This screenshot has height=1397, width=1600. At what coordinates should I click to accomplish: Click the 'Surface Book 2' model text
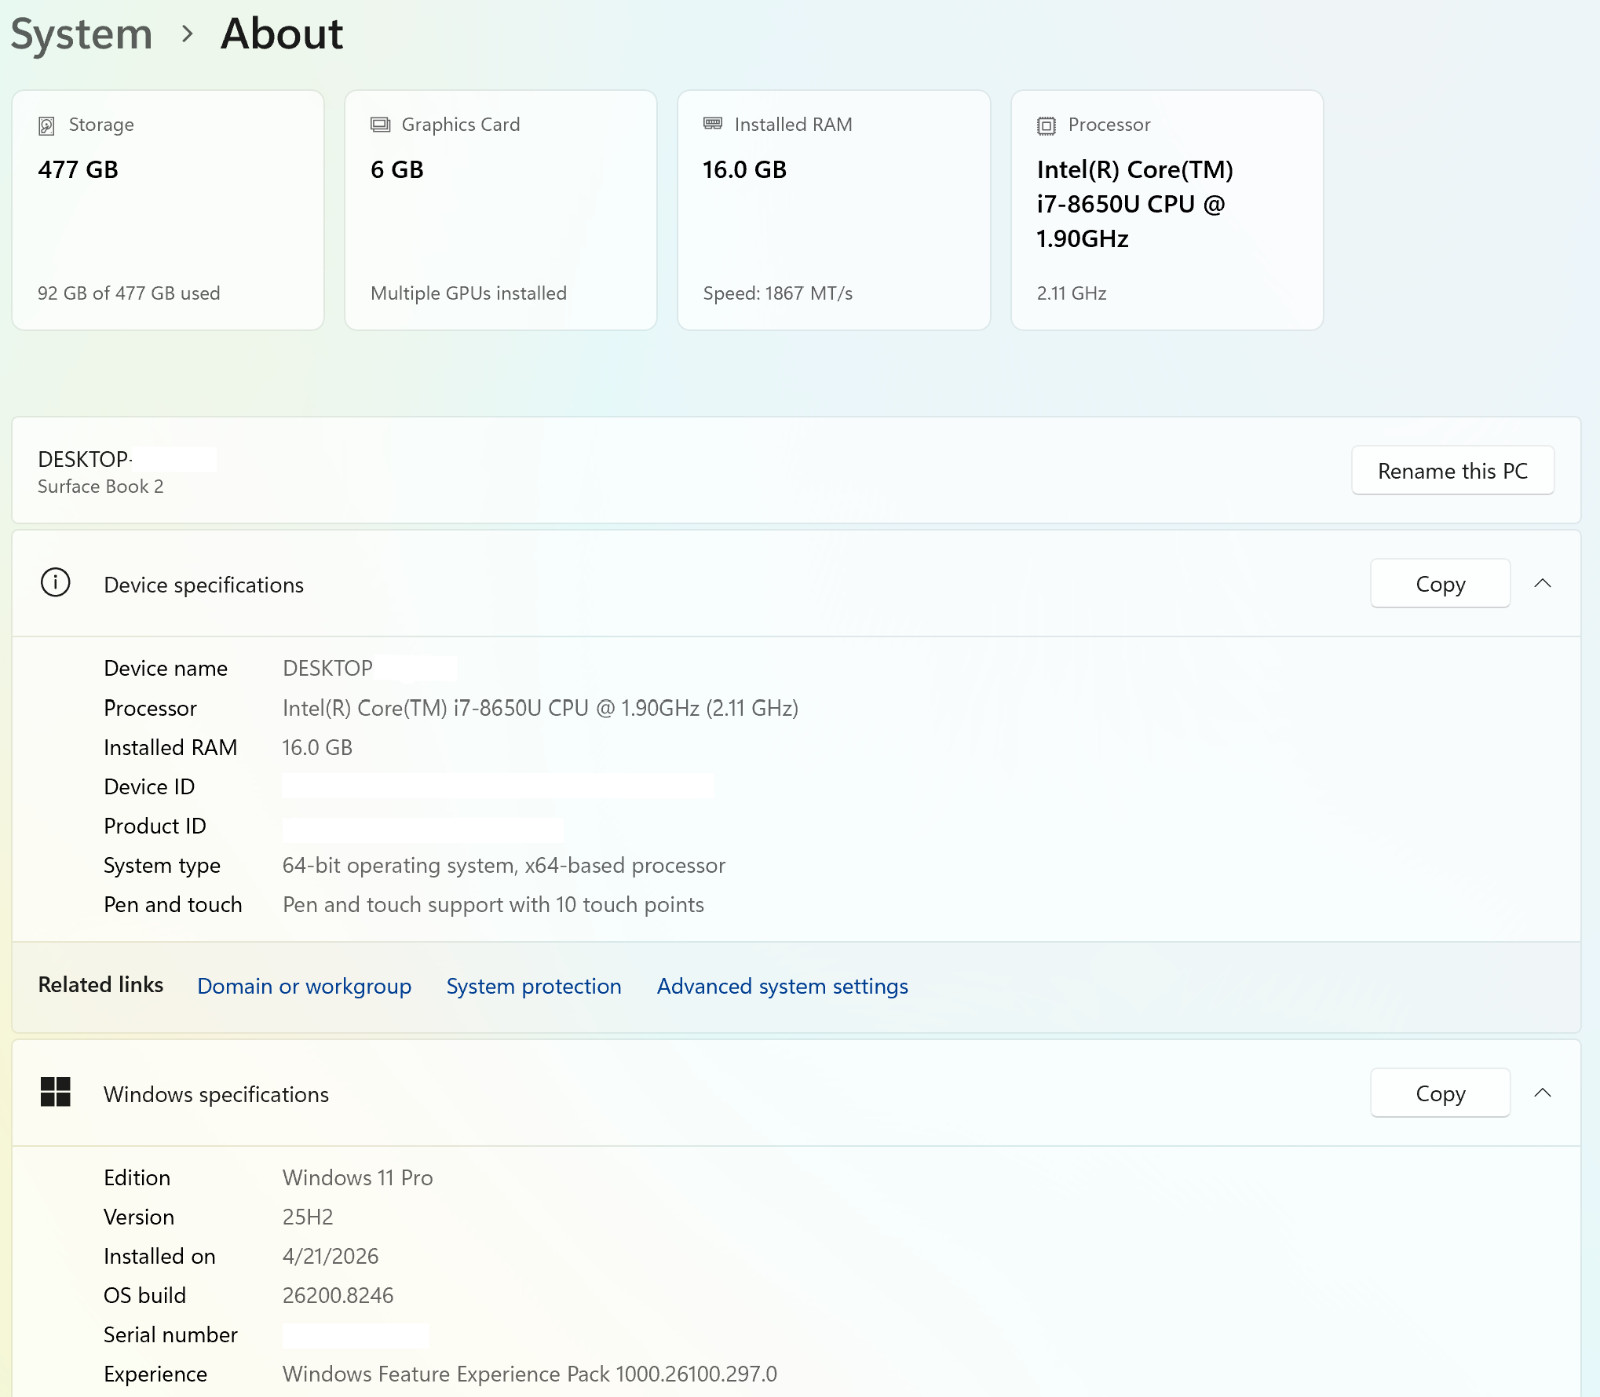(100, 486)
